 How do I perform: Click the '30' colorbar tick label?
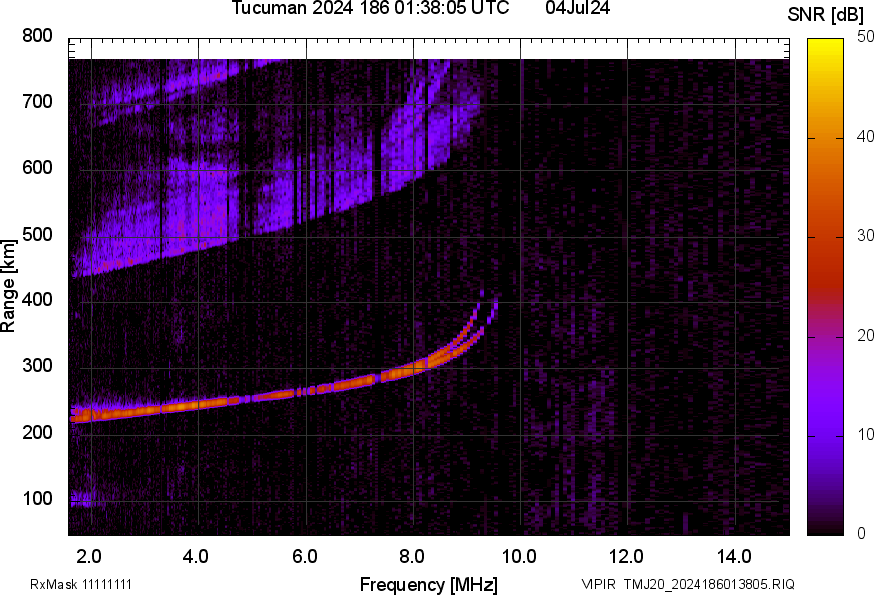[x=865, y=235]
